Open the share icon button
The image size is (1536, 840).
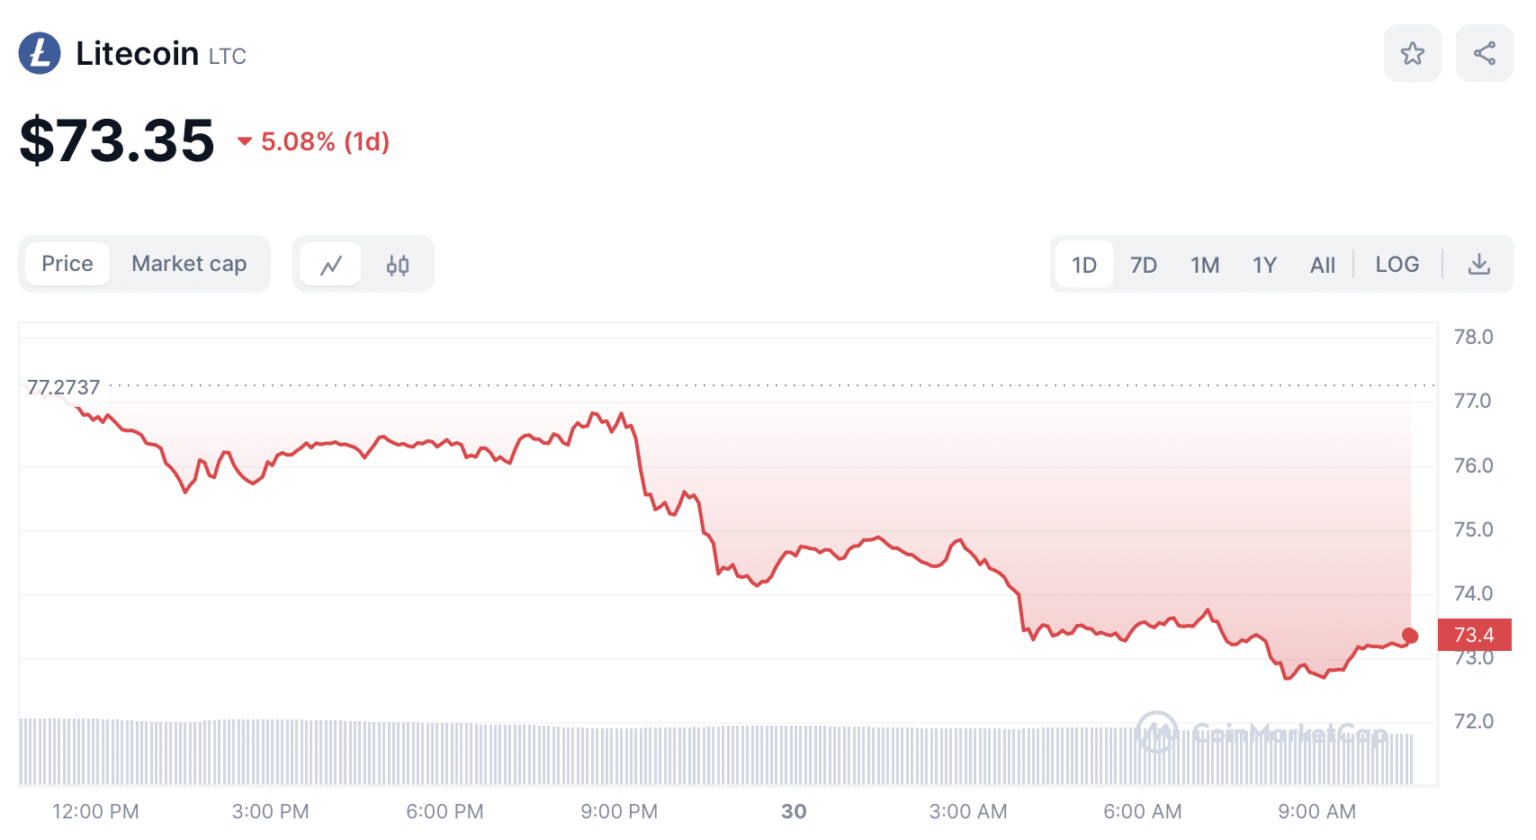[x=1484, y=53]
